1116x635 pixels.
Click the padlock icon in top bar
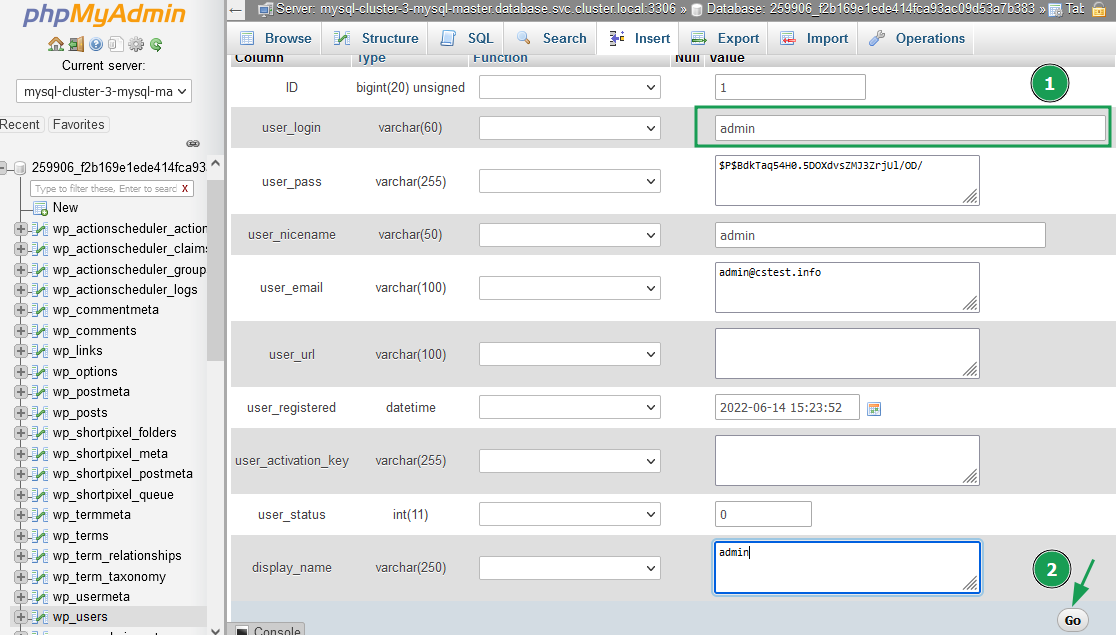pyautogui.click(x=1099, y=9)
